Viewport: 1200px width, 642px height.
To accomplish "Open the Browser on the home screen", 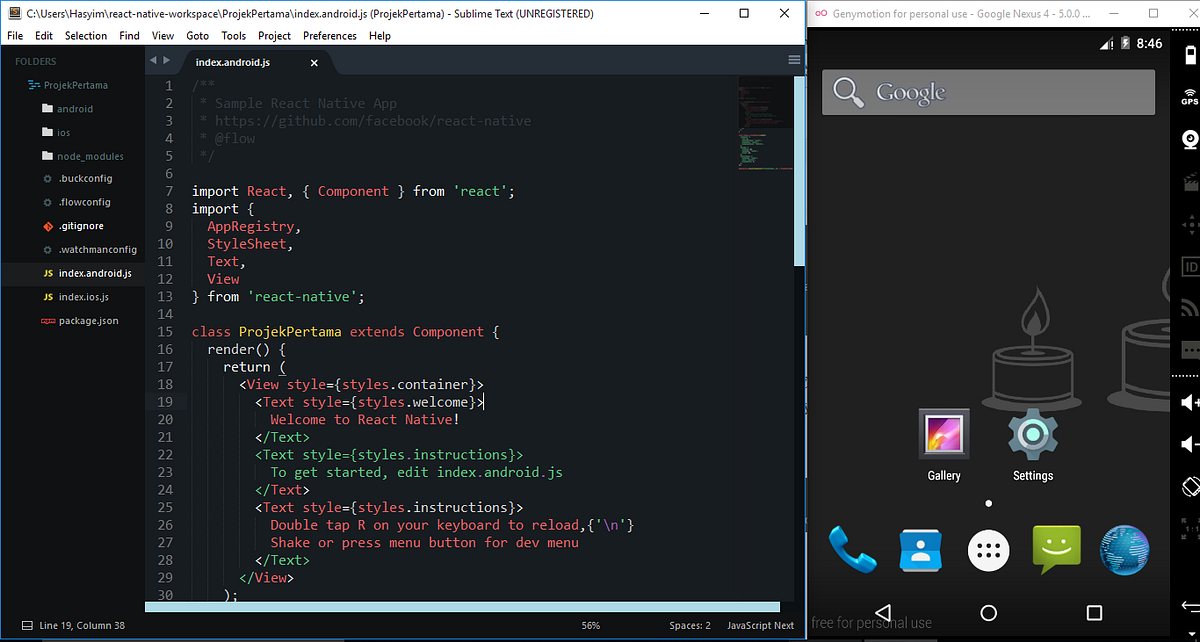I will point(1124,550).
